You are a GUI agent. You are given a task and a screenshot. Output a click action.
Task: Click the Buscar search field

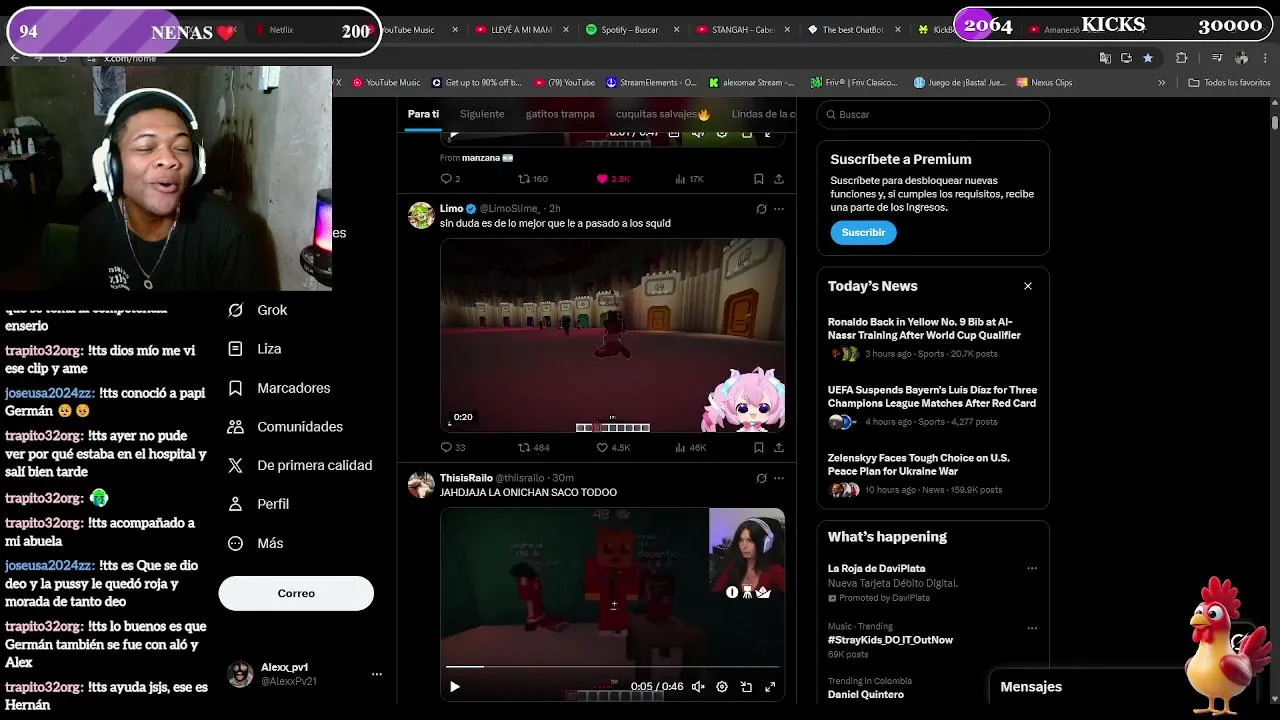(933, 114)
